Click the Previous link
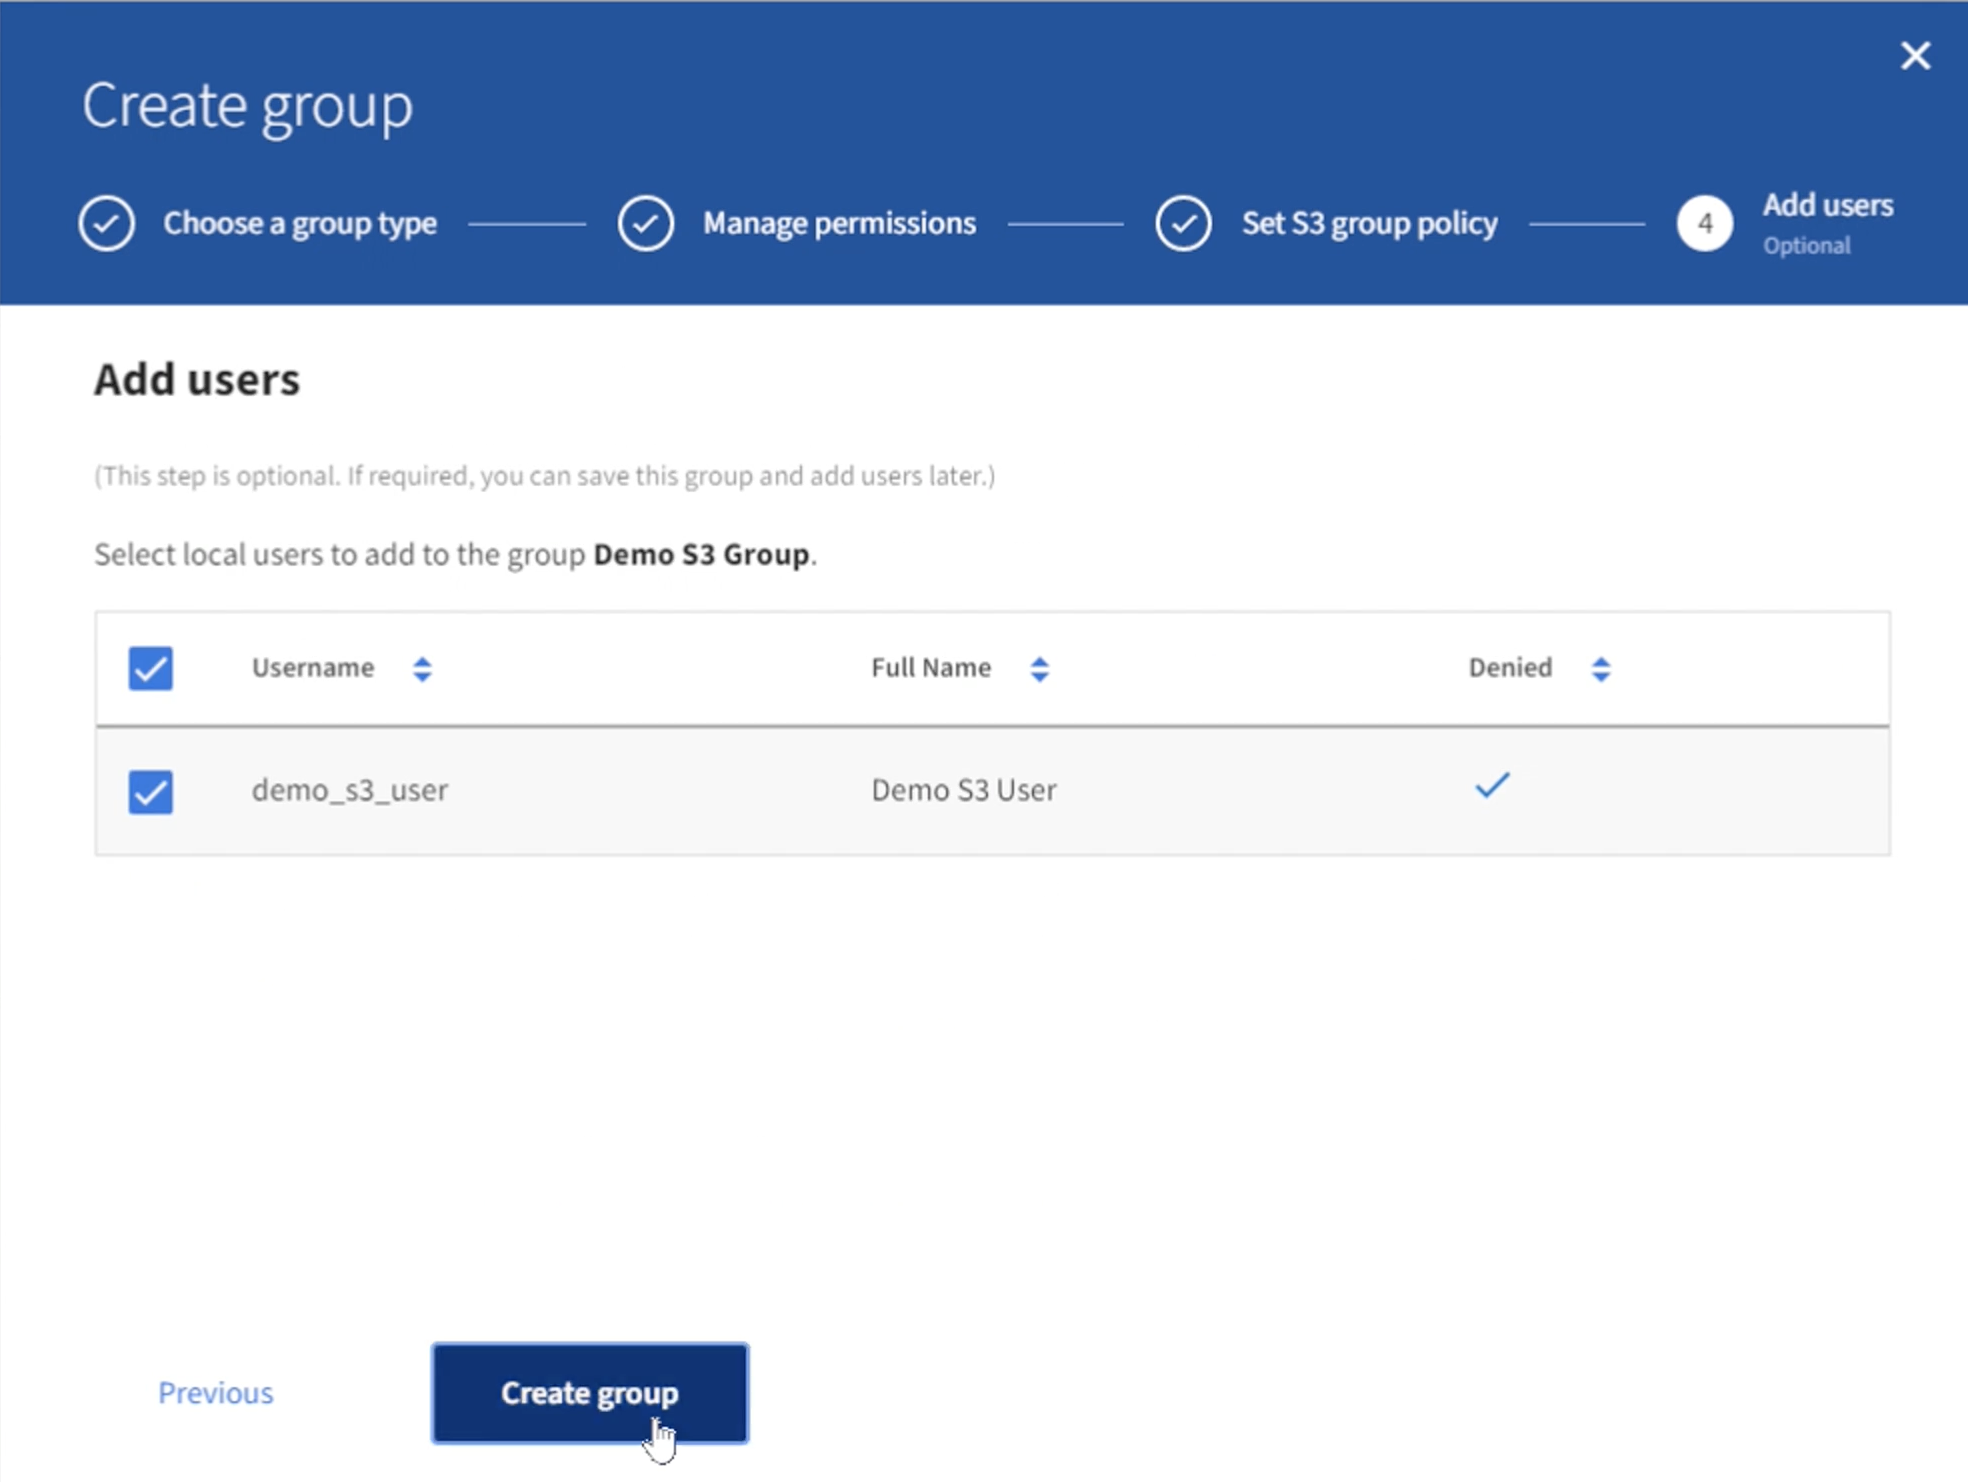Screen dimensions: 1968x1482 216,1390
